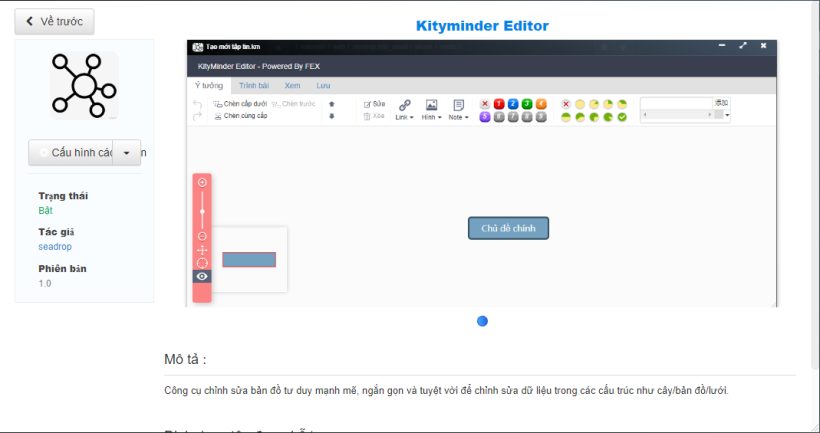Click the Sửa edit button
The width and height of the screenshot is (820, 433).
coord(374,104)
